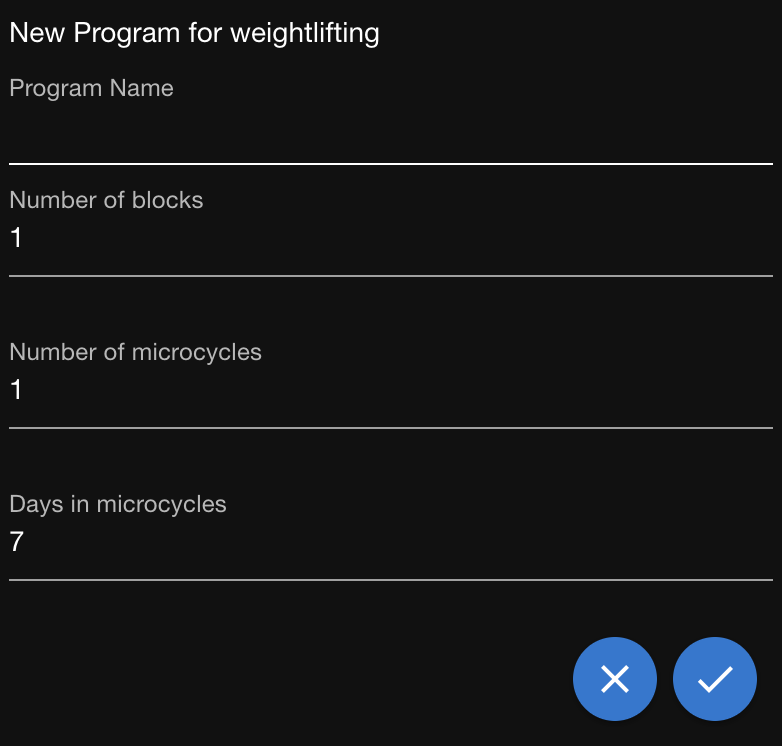Screen dimensions: 782x746
Task: Confirm the new program with the checkmark button
Action: pyautogui.click(x=715, y=679)
